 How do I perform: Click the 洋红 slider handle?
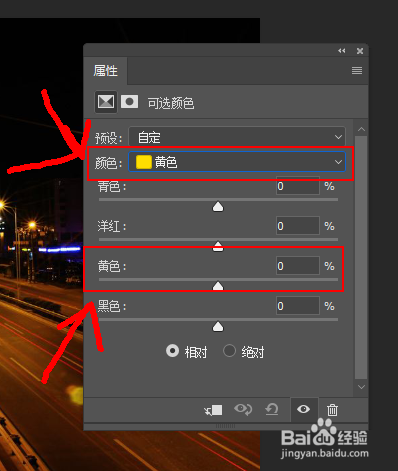218,246
